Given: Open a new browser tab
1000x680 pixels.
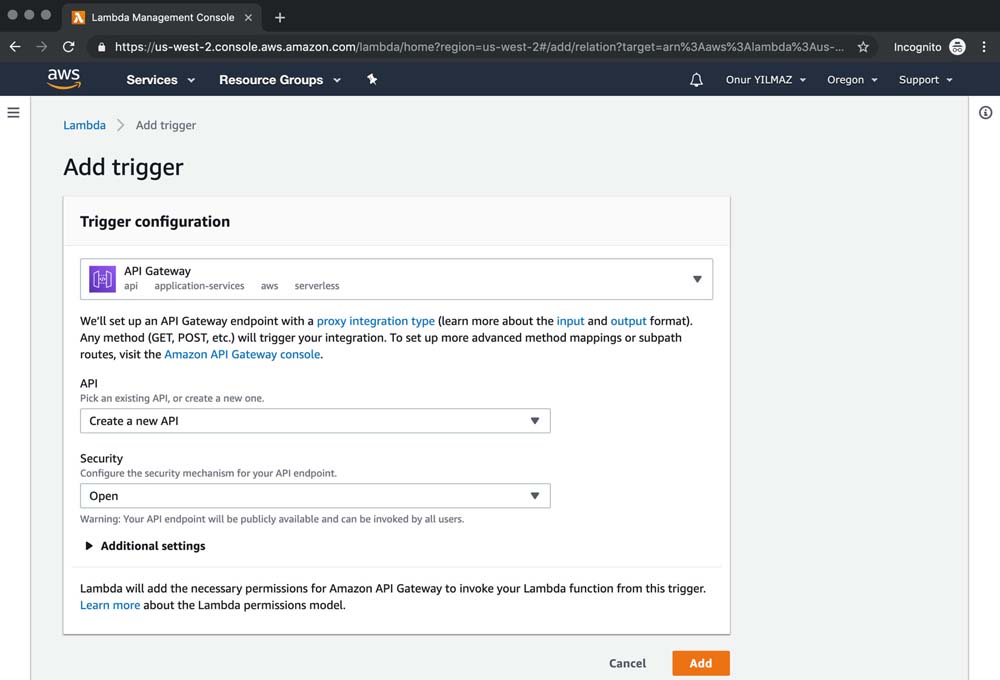Looking at the screenshot, I should coord(280,17).
